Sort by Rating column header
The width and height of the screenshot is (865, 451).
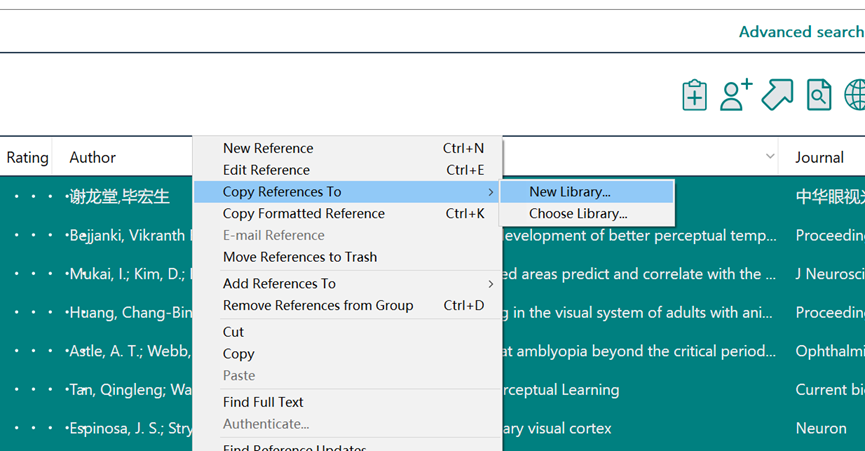[27, 157]
